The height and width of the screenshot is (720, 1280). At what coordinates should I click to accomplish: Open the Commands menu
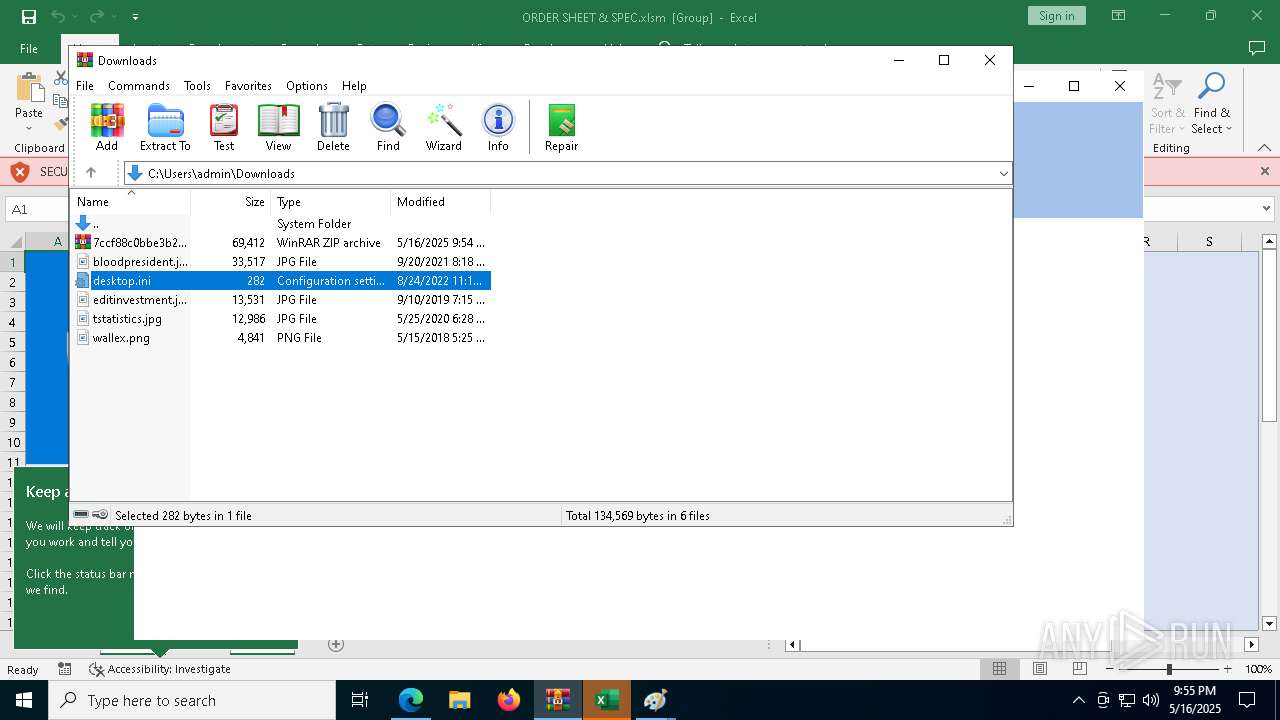(139, 86)
